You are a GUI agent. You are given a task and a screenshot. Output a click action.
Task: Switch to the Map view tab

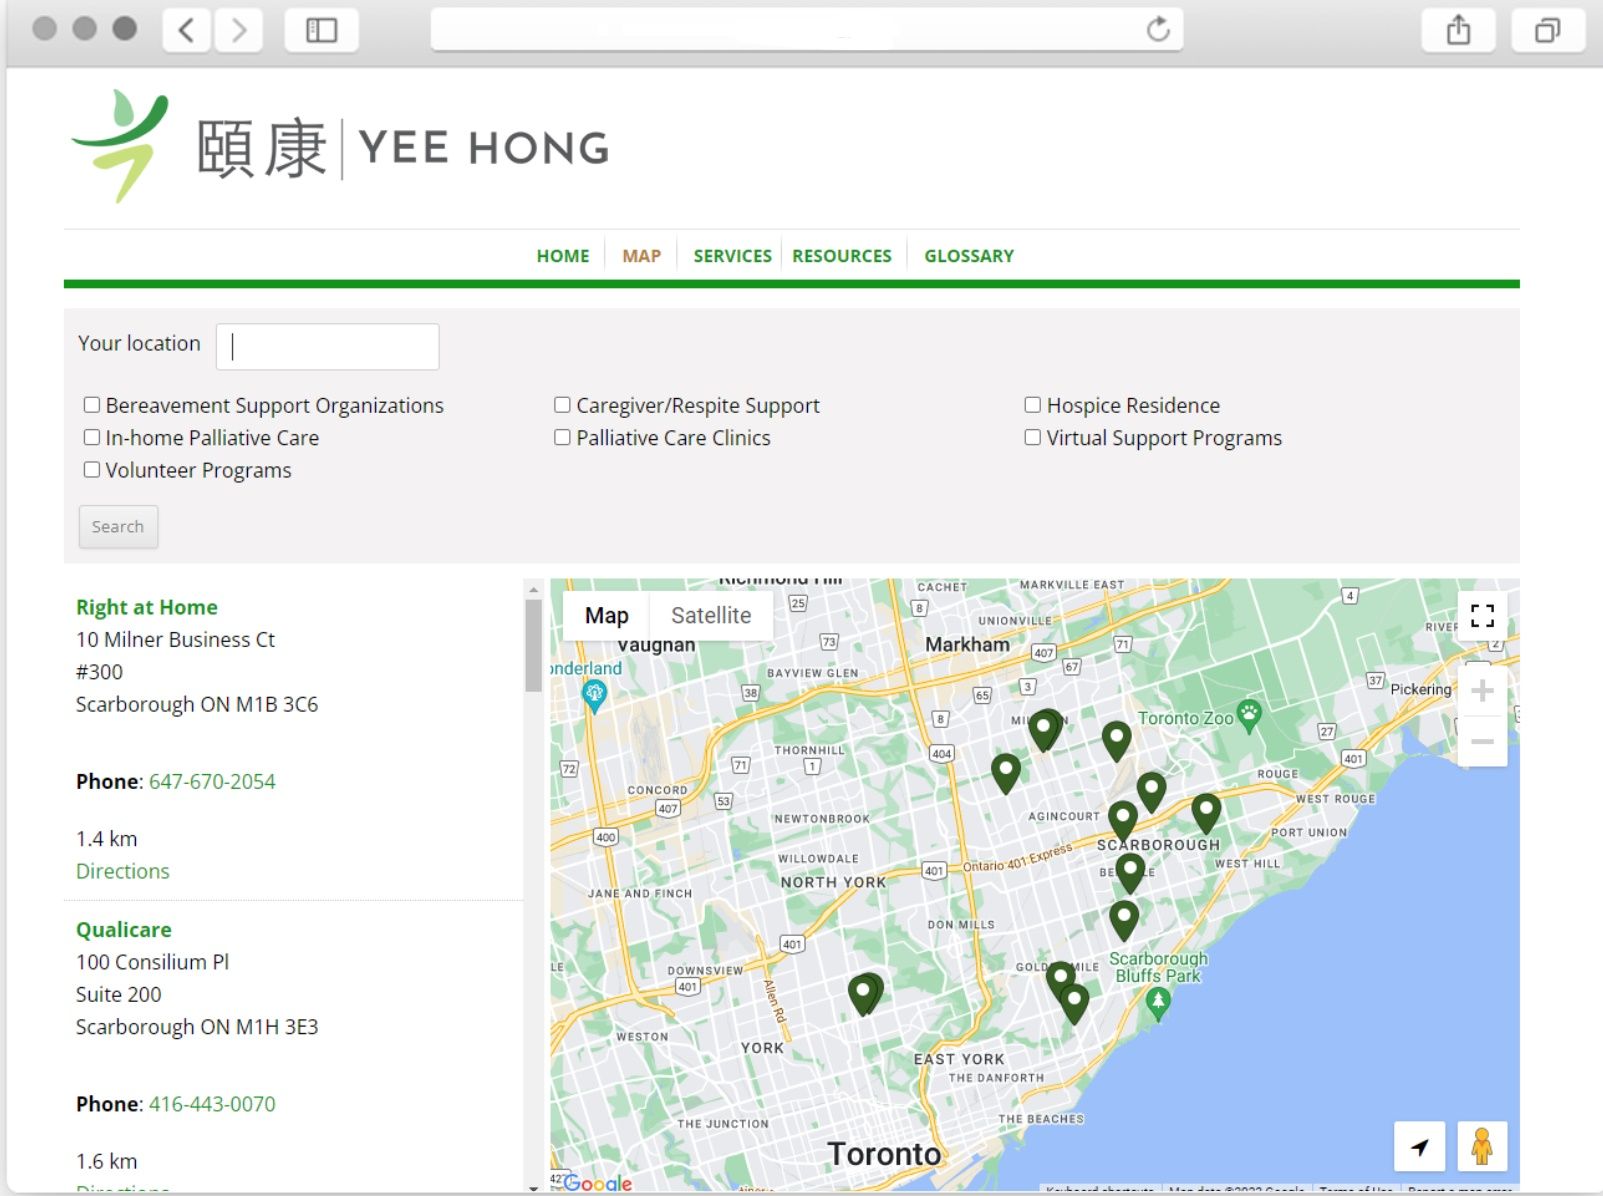click(x=607, y=615)
